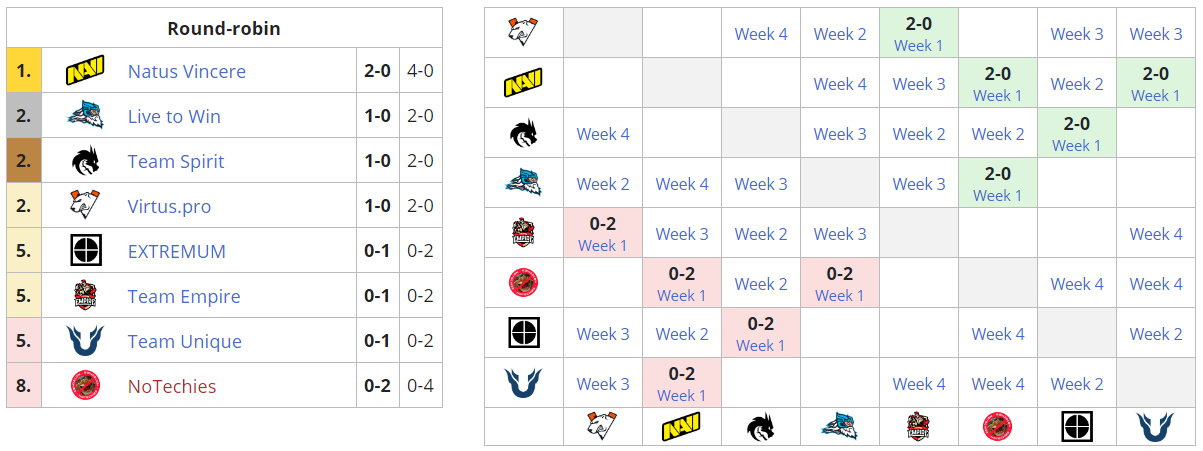Open the Virtus.pro team name link

169,207
